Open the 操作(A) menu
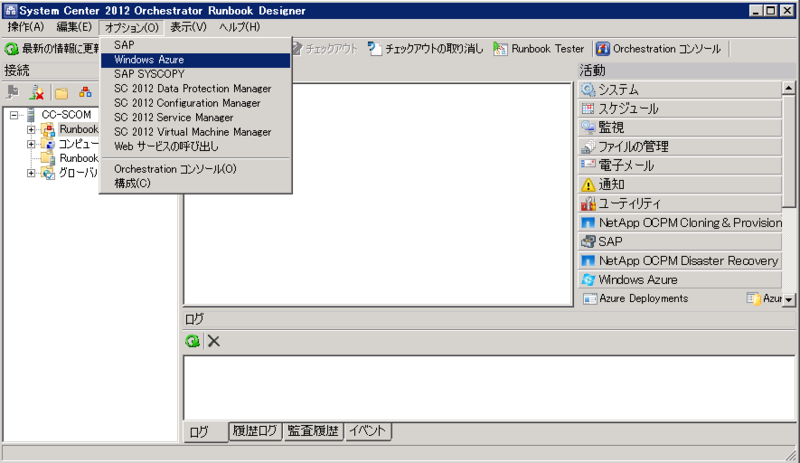 26,27
